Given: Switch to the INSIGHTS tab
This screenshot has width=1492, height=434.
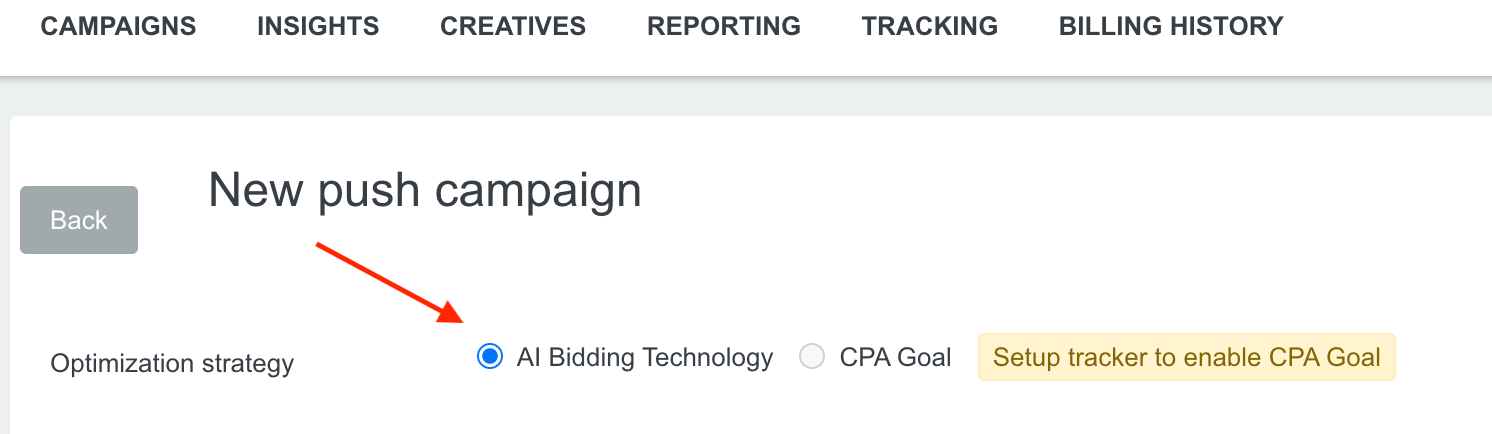Looking at the screenshot, I should coord(318,27).
